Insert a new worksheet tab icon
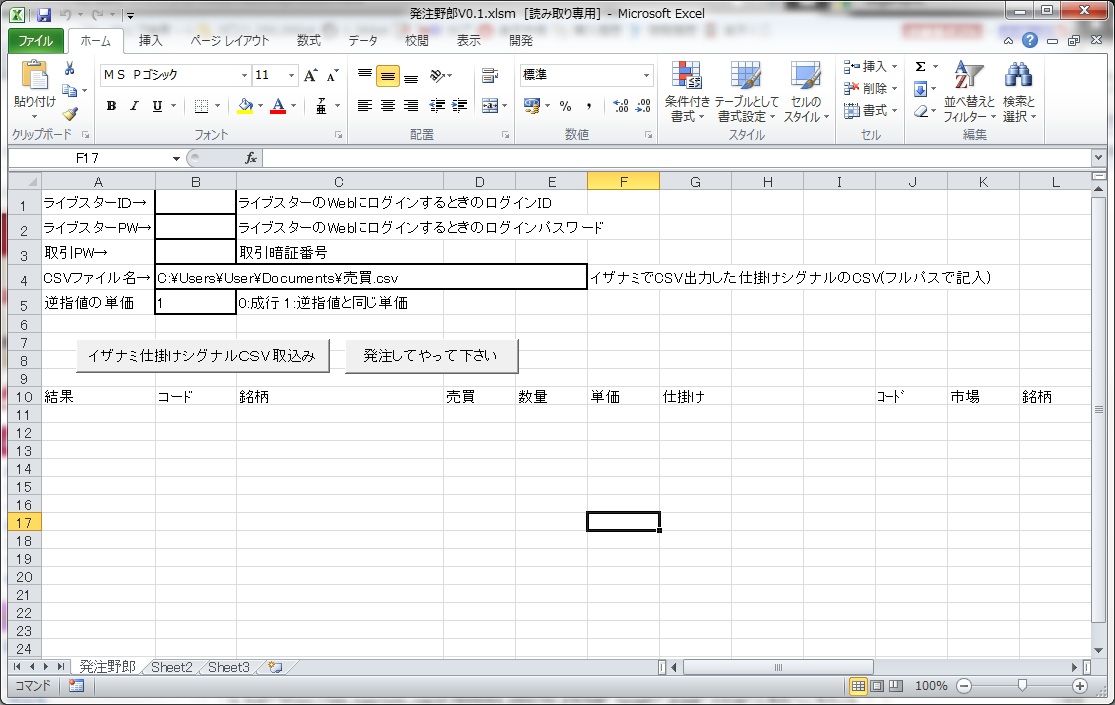This screenshot has width=1115, height=705. pos(275,667)
